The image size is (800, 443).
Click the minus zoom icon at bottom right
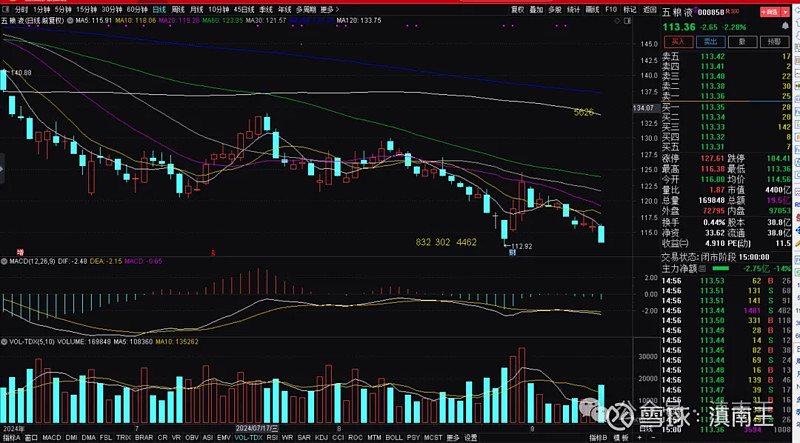point(653,438)
